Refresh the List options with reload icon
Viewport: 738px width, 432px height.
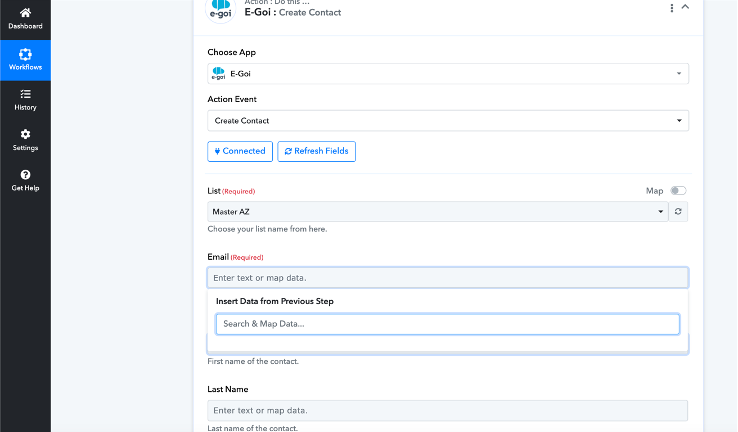pyautogui.click(x=678, y=212)
